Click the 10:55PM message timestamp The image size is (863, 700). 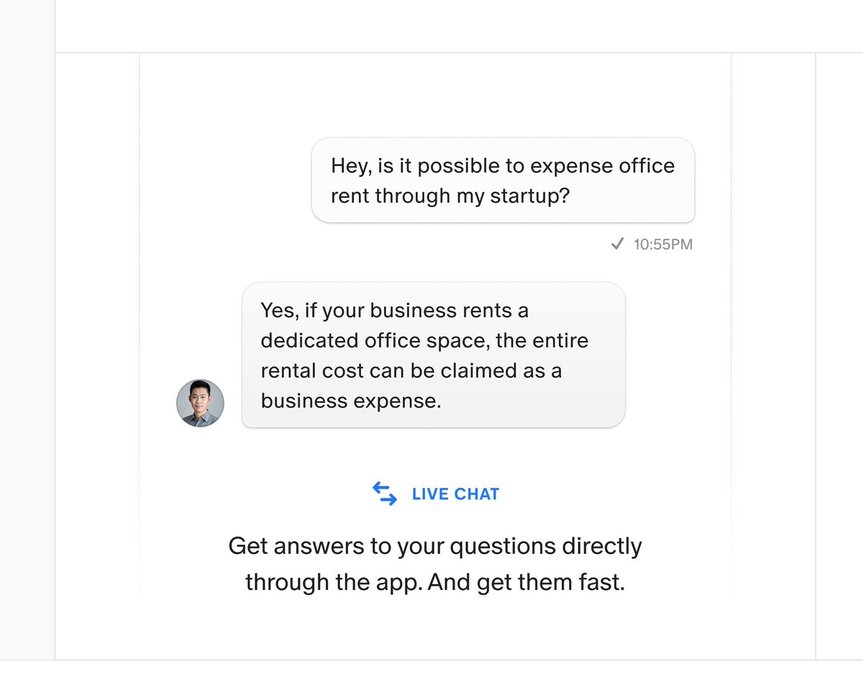click(663, 244)
